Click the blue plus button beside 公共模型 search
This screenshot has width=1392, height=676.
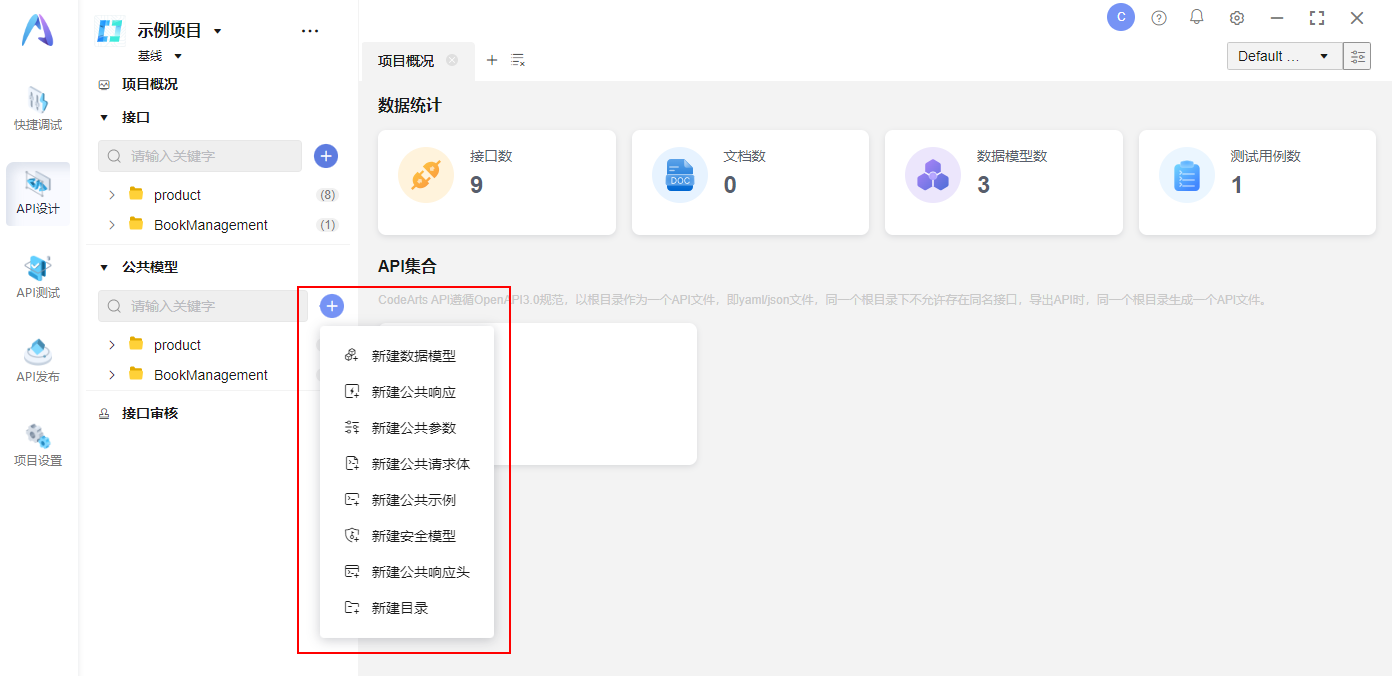332,306
